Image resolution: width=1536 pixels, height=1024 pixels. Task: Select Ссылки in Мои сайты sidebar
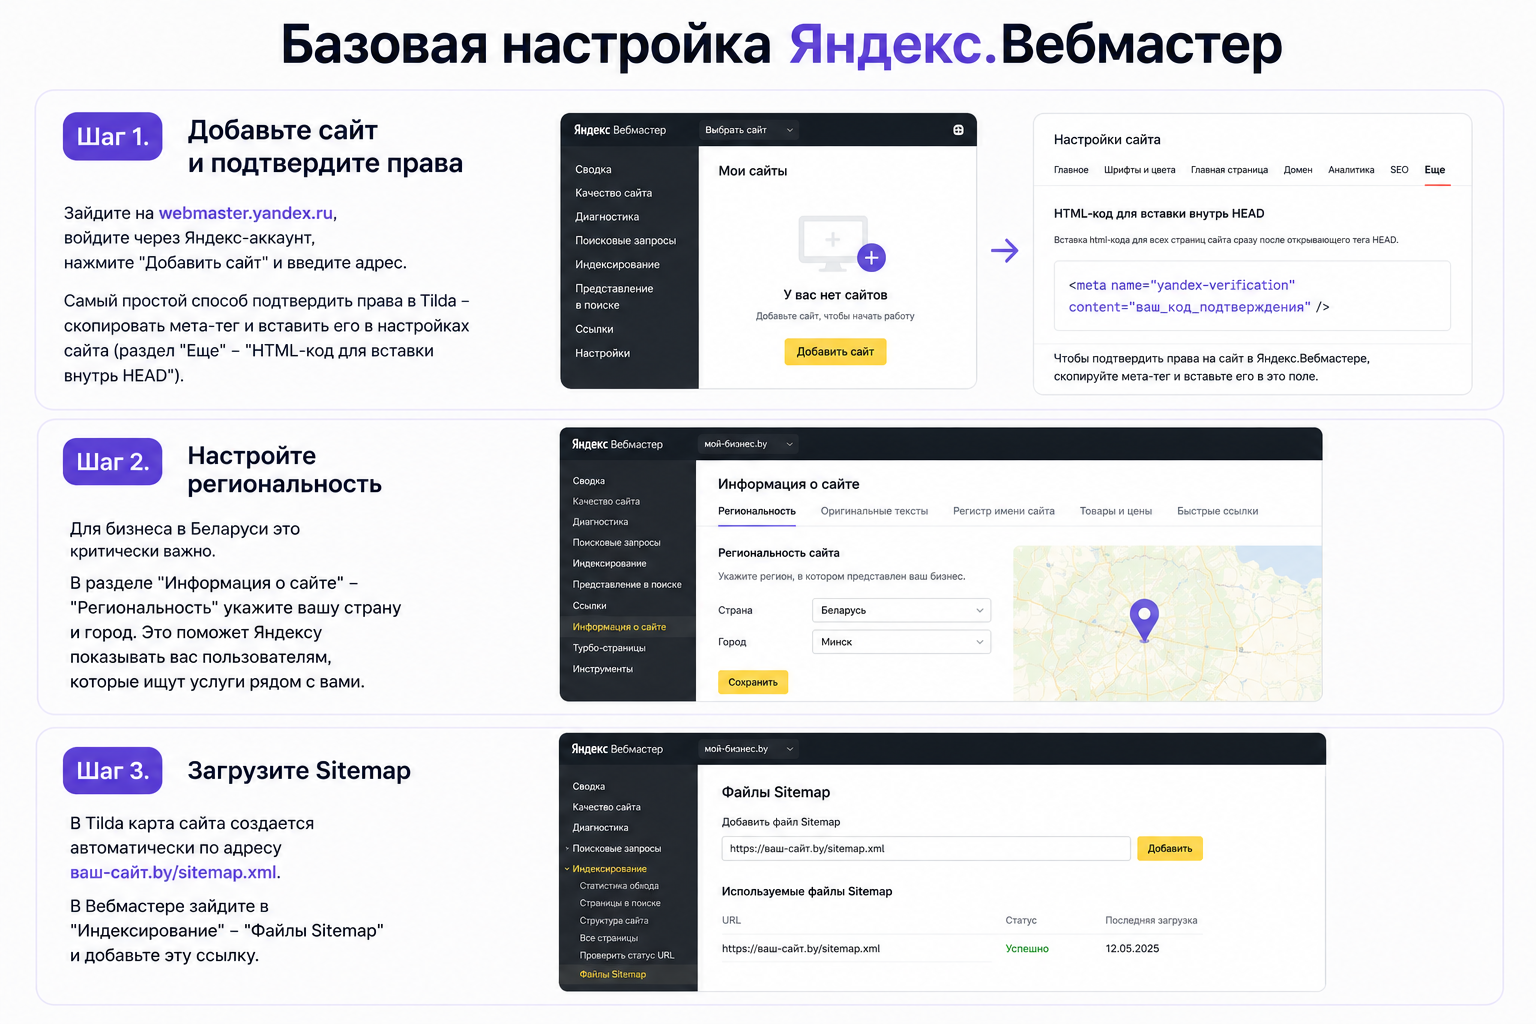click(x=594, y=329)
